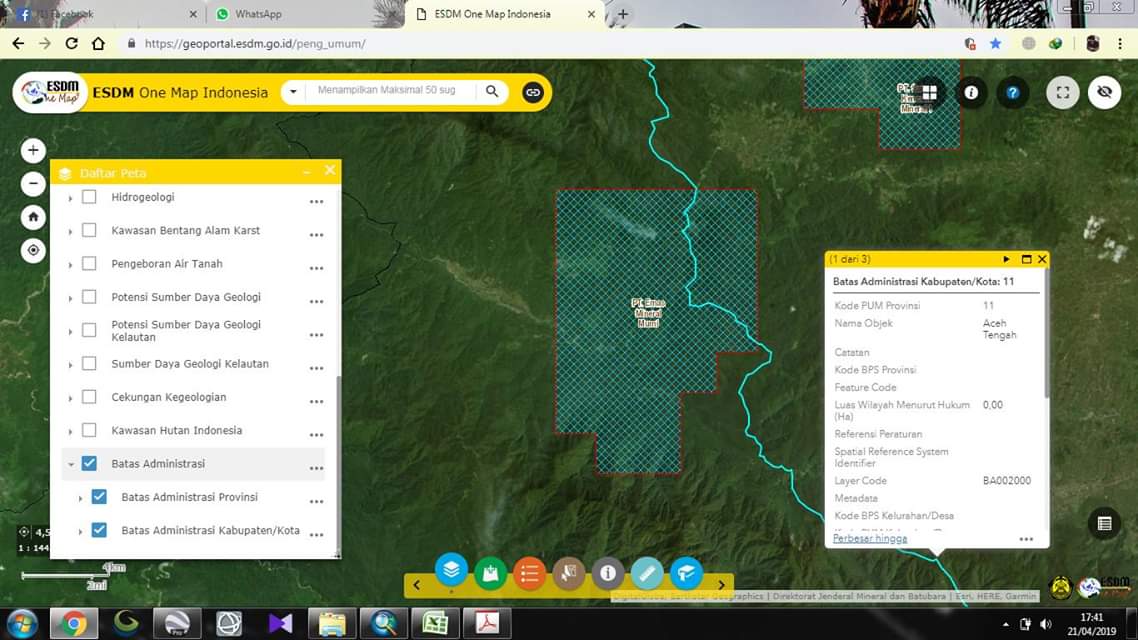Screen dimensions: 1138x640
Task: Open options menu for Pengeboran Air Tanah
Action: click(316, 268)
